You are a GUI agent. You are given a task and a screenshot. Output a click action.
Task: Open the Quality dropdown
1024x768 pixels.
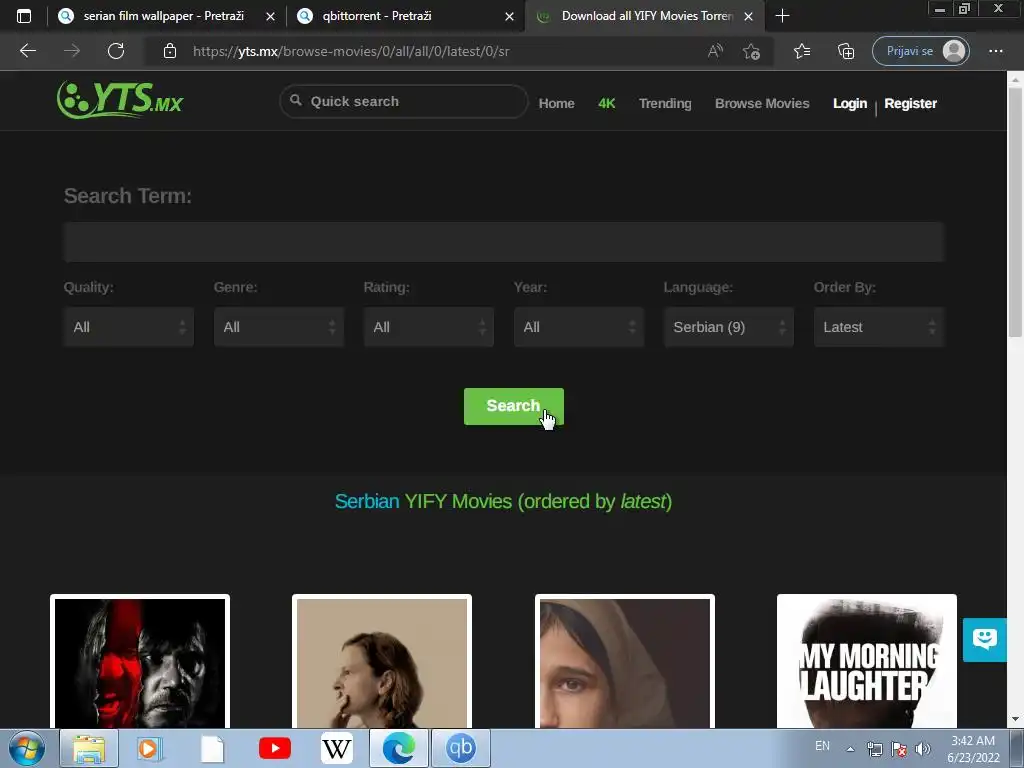tap(129, 327)
